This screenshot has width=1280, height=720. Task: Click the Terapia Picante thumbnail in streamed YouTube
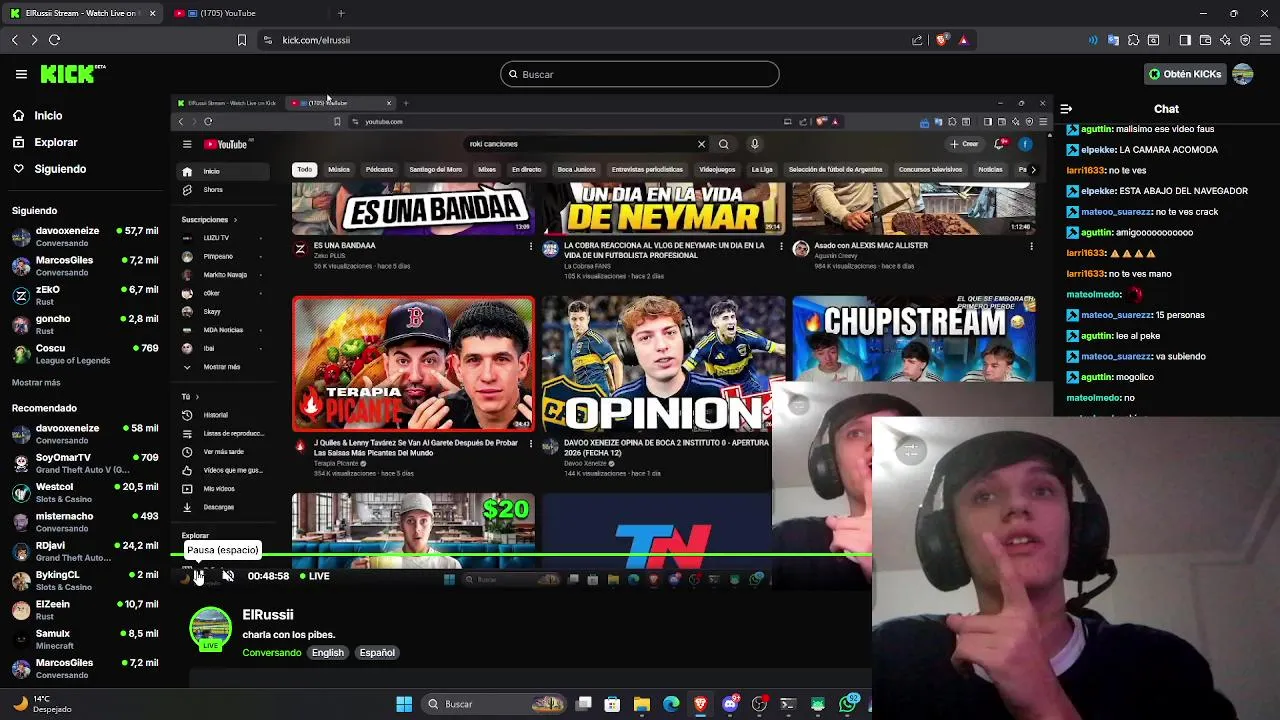click(x=413, y=364)
